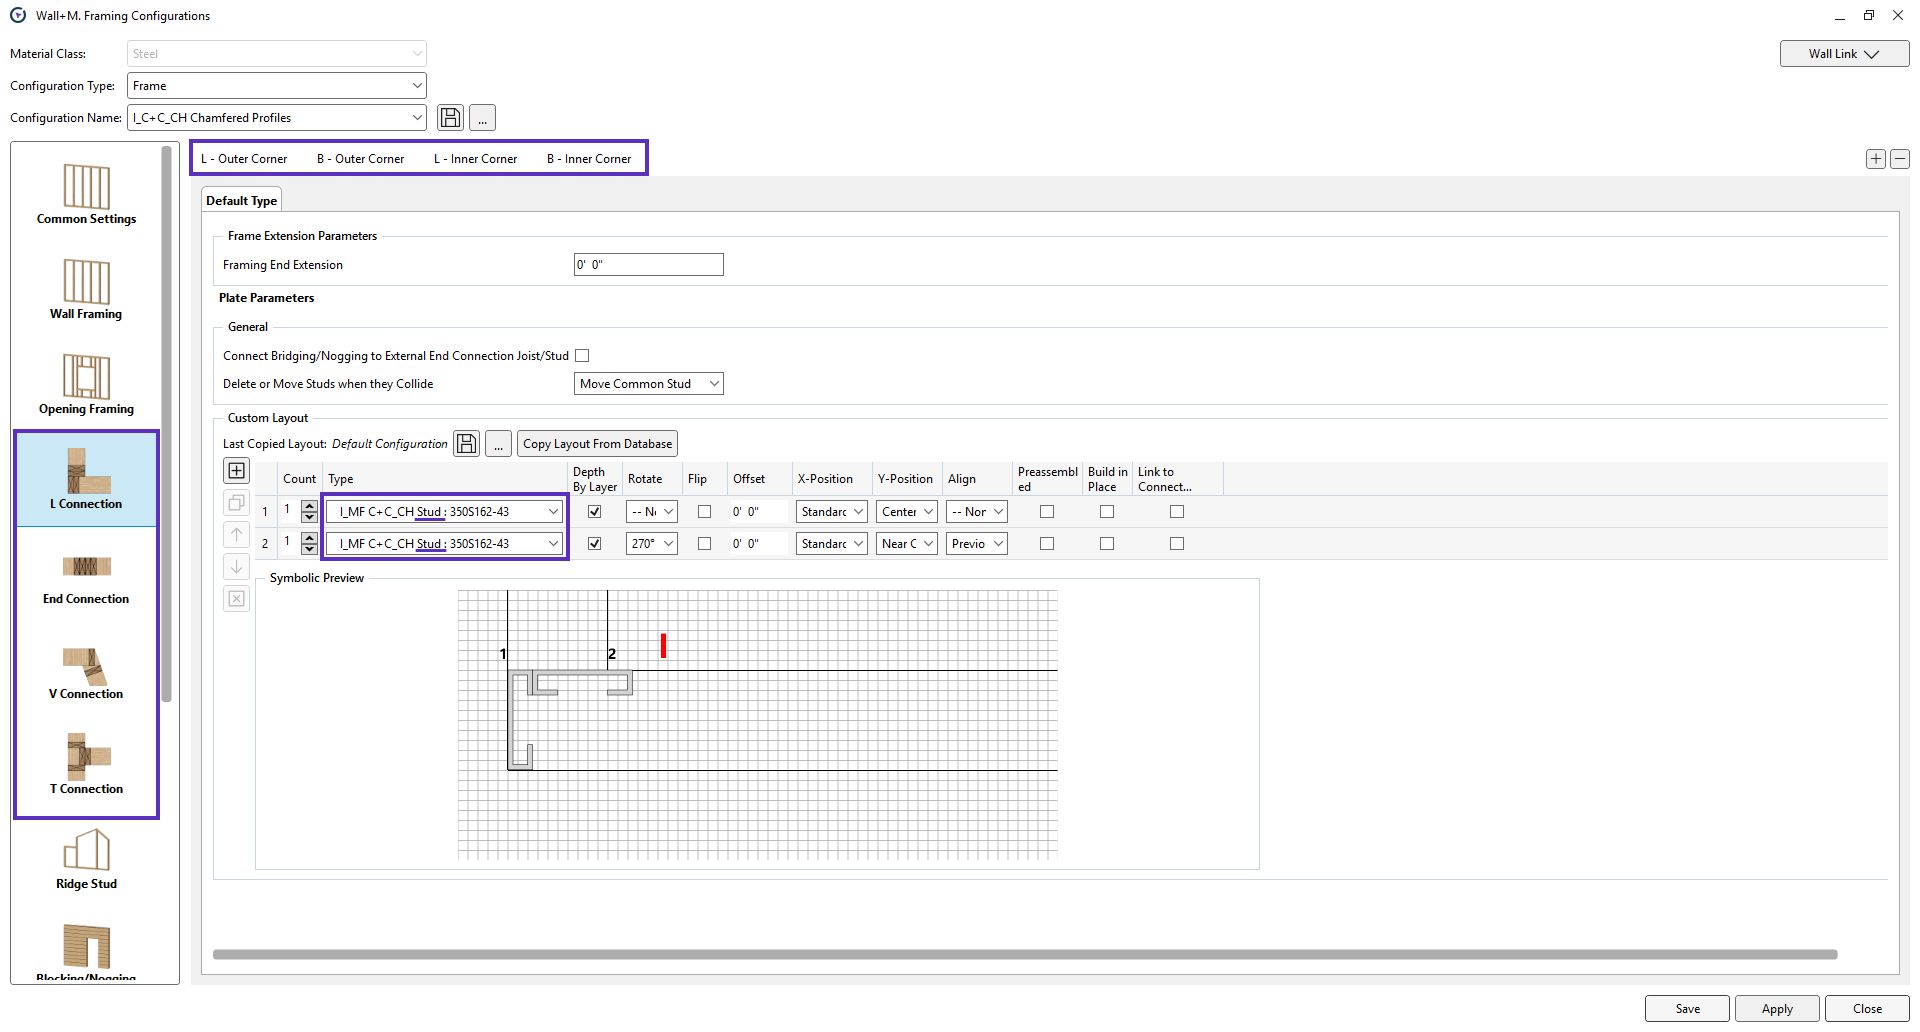Click the horizontal scrollbar at panel bottom
Screen dimensions: 1920x1032
pos(1024,955)
